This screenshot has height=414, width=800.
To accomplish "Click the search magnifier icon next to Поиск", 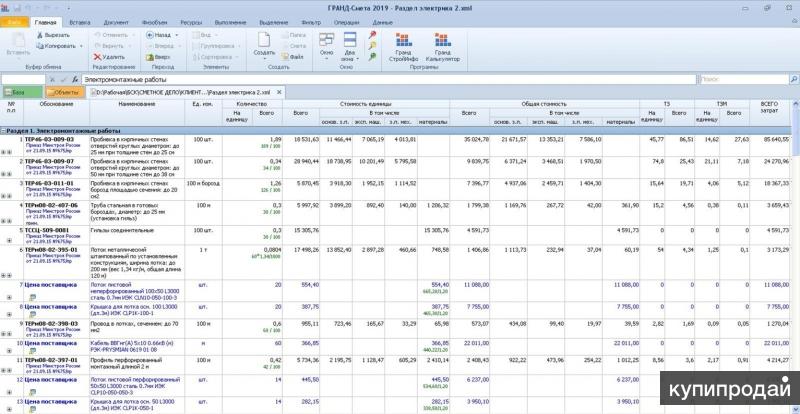I will coord(794,80).
